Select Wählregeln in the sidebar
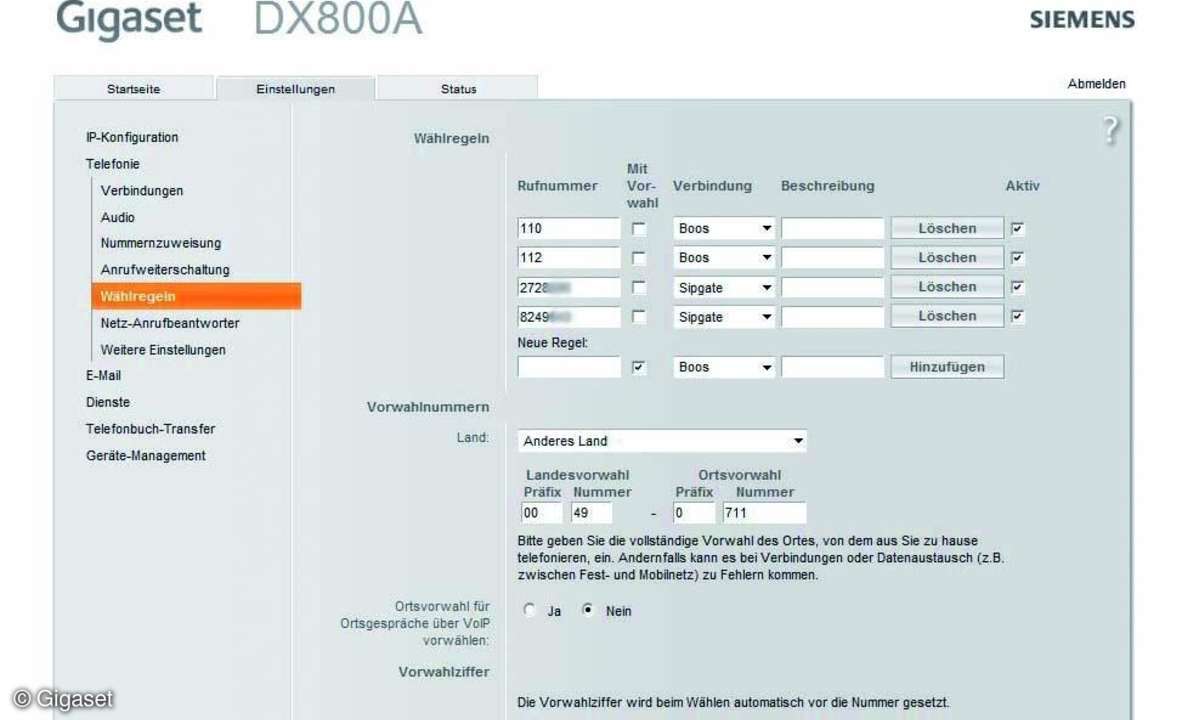Screen dimensions: 1199x720 tap(196, 297)
